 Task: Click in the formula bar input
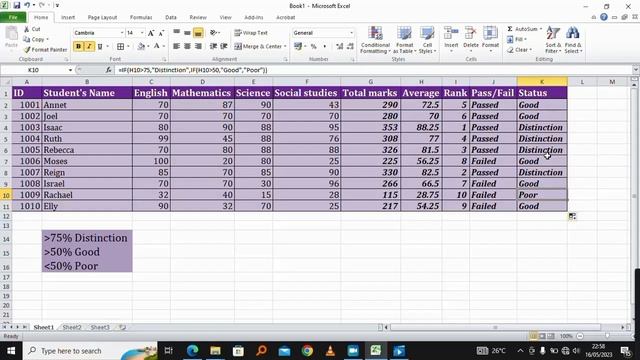373,70
